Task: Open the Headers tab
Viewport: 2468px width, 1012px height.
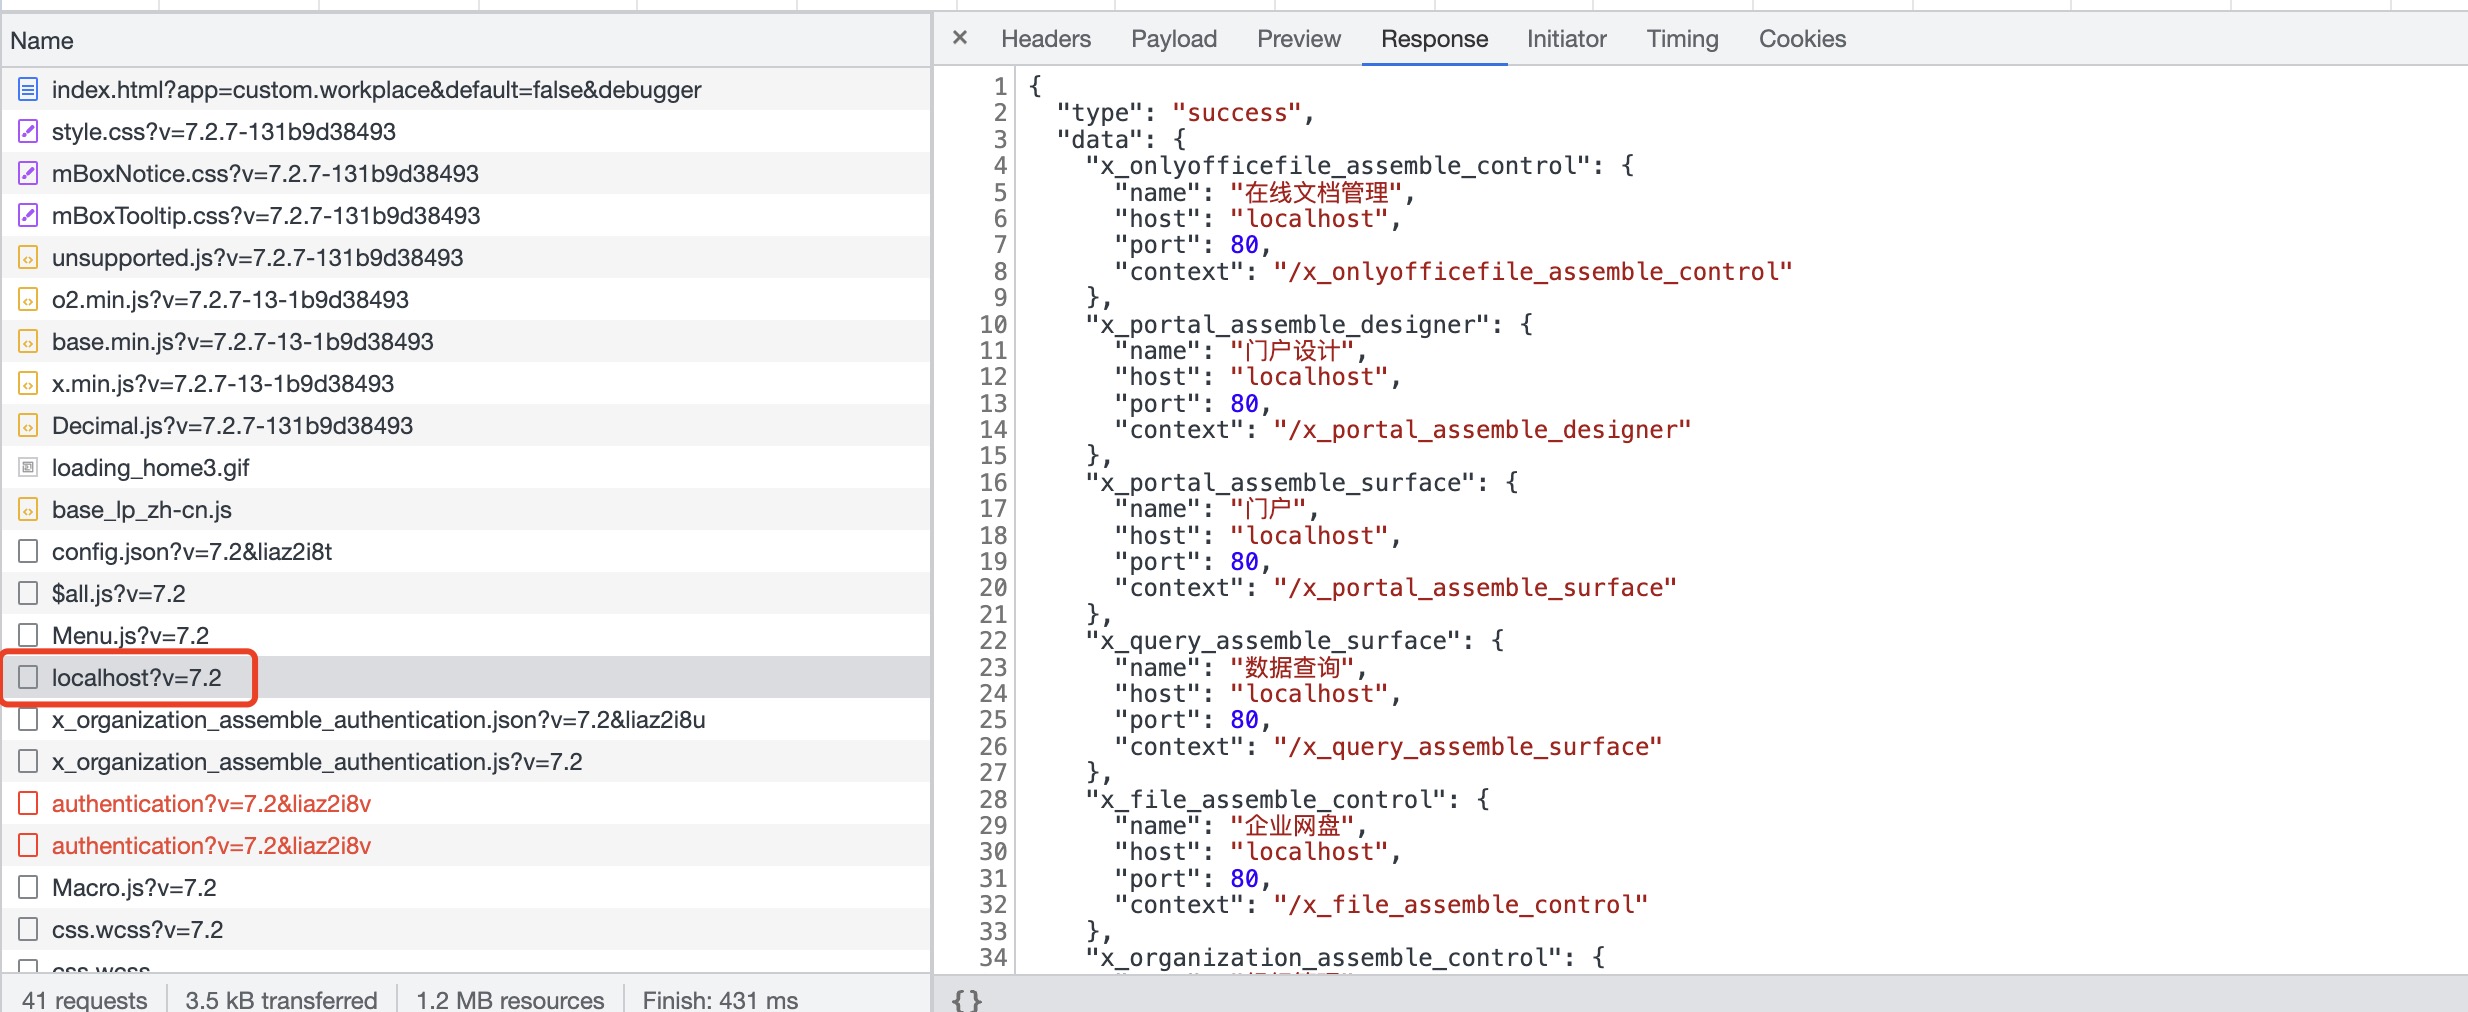Action: click(x=1045, y=39)
